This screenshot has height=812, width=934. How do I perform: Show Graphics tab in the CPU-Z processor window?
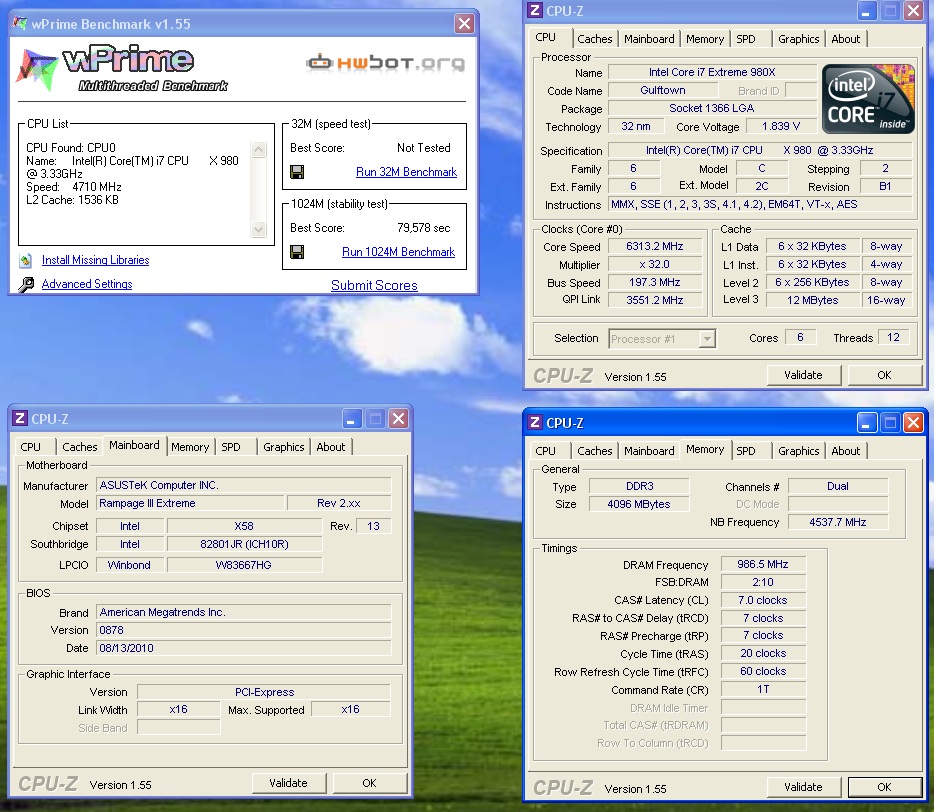tap(798, 39)
